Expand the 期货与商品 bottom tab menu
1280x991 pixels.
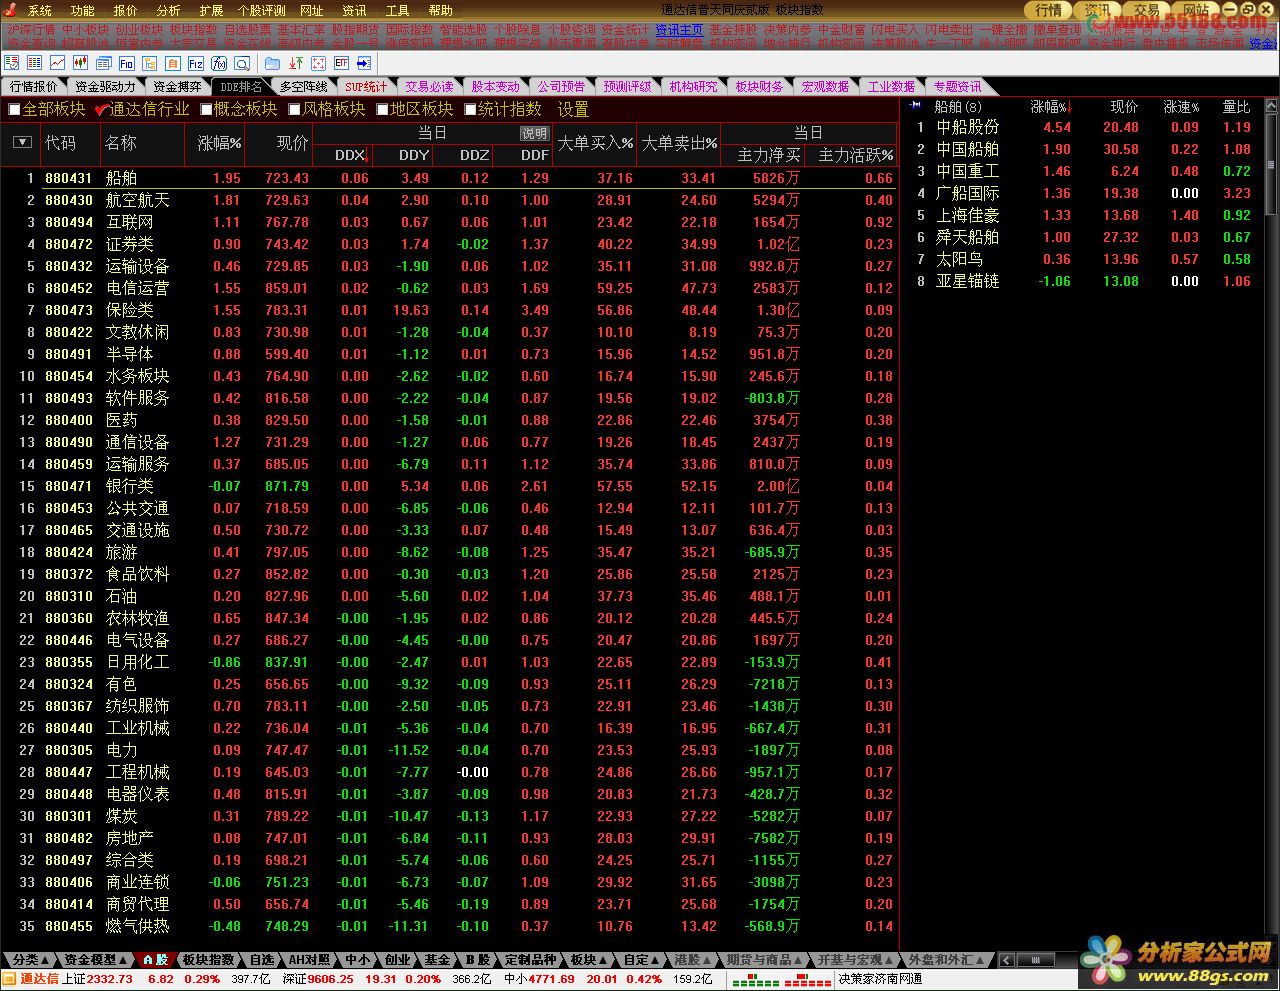[763, 960]
